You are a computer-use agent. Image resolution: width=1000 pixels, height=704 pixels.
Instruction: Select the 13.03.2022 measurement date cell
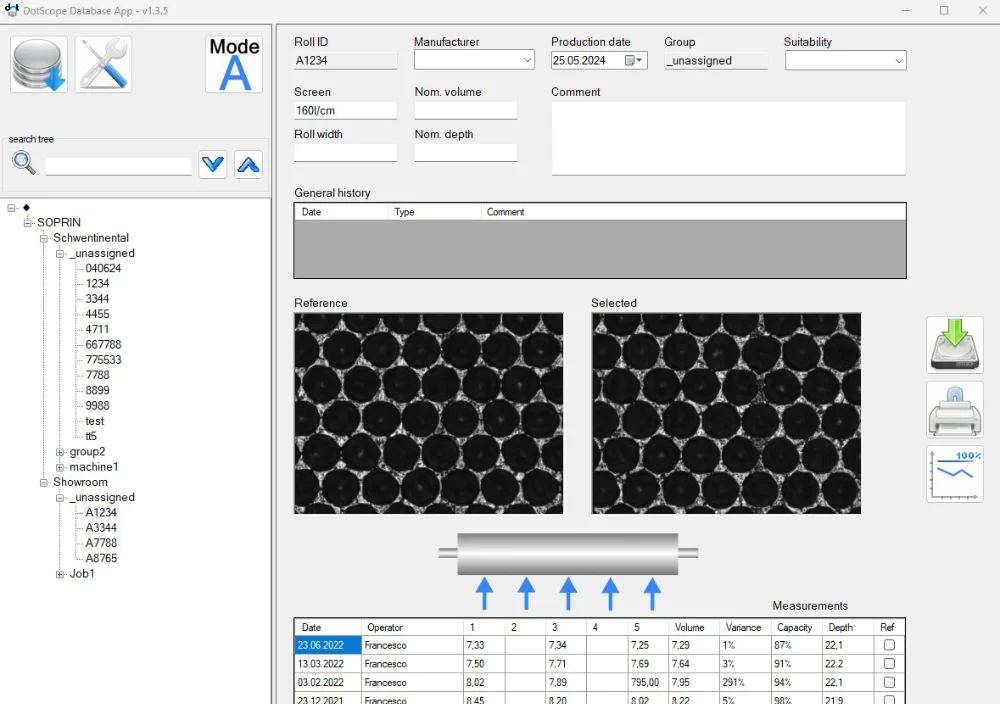pos(328,663)
